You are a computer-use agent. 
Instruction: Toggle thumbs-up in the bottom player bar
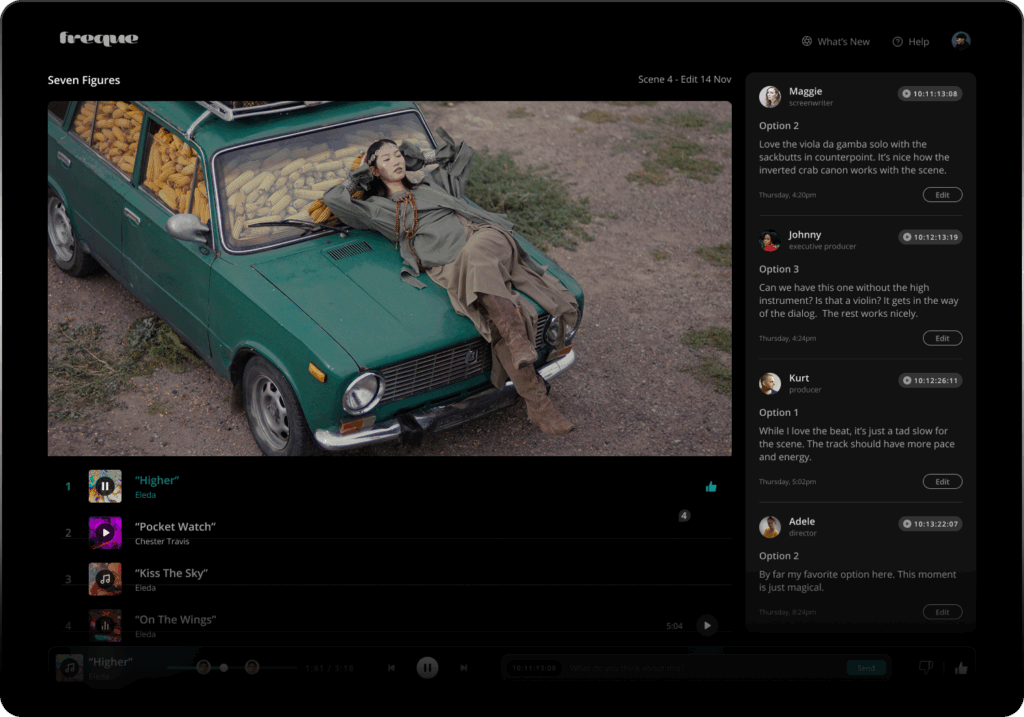point(961,668)
